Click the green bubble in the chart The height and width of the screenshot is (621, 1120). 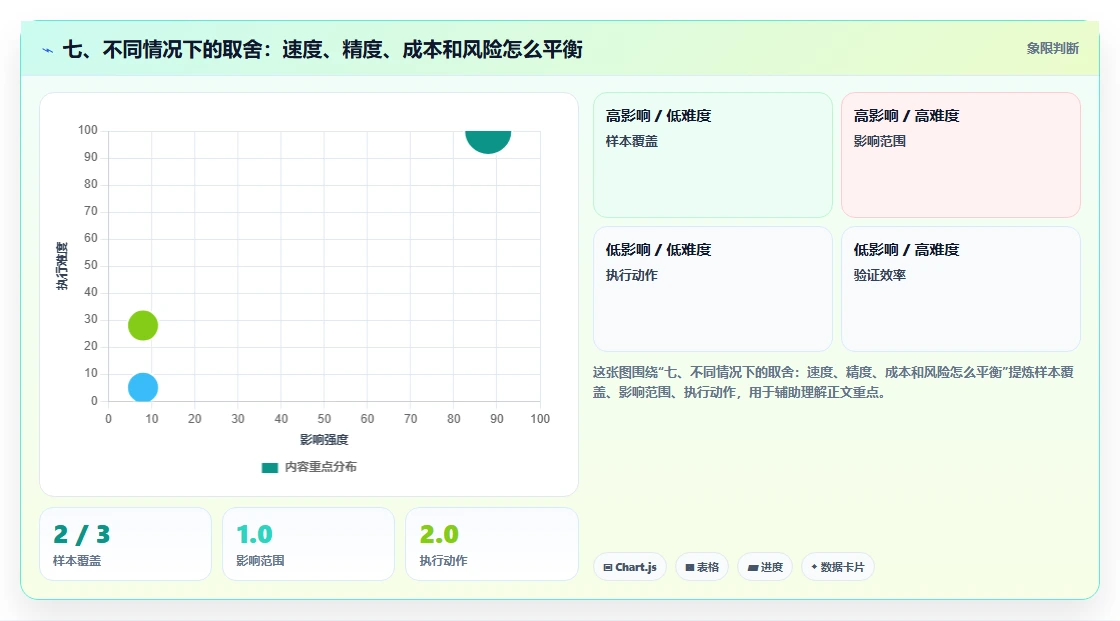(x=143, y=325)
